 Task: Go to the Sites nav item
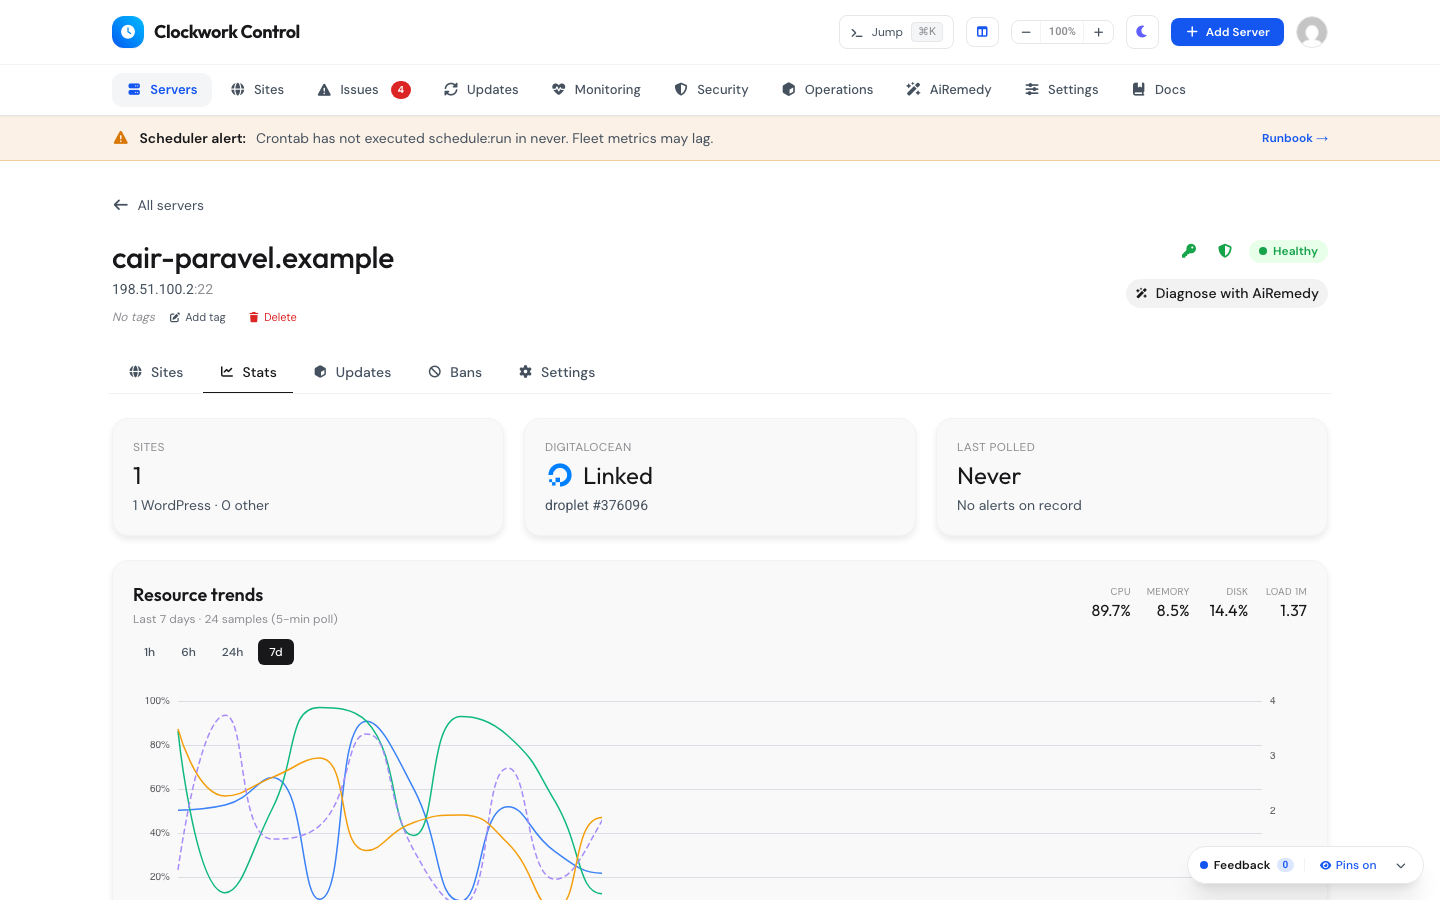pos(257,90)
